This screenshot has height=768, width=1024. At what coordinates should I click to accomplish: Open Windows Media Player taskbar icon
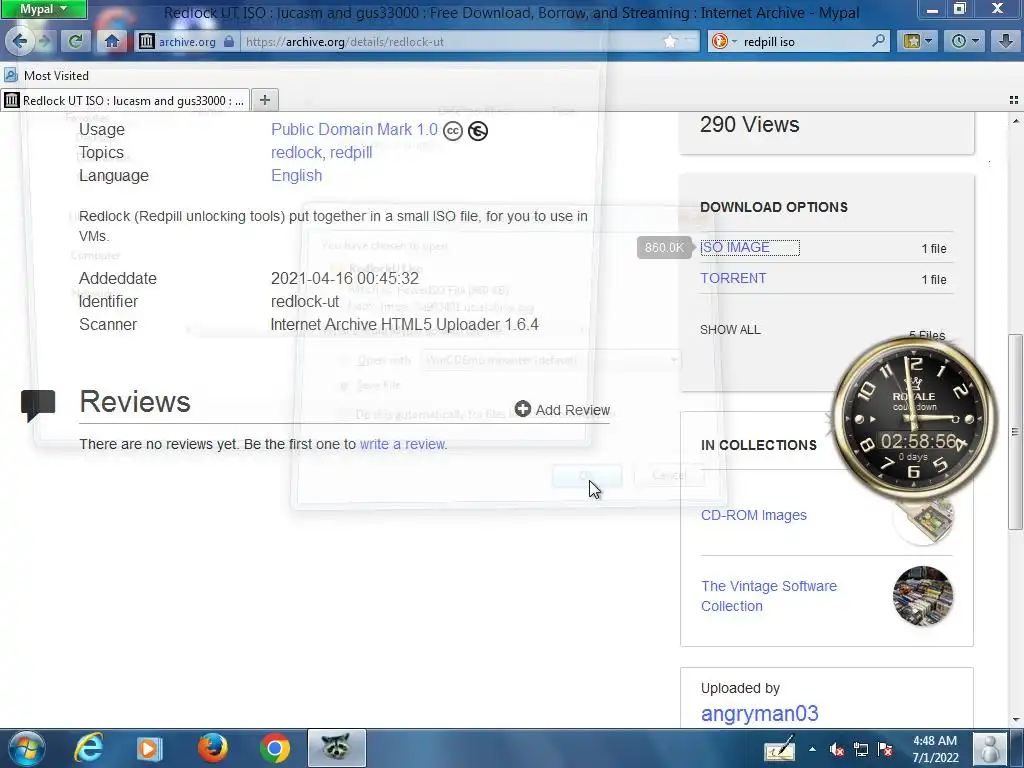(149, 748)
